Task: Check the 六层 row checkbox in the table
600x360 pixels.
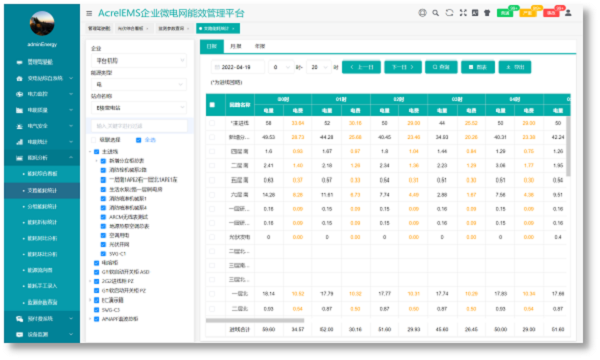Action: tap(212, 195)
